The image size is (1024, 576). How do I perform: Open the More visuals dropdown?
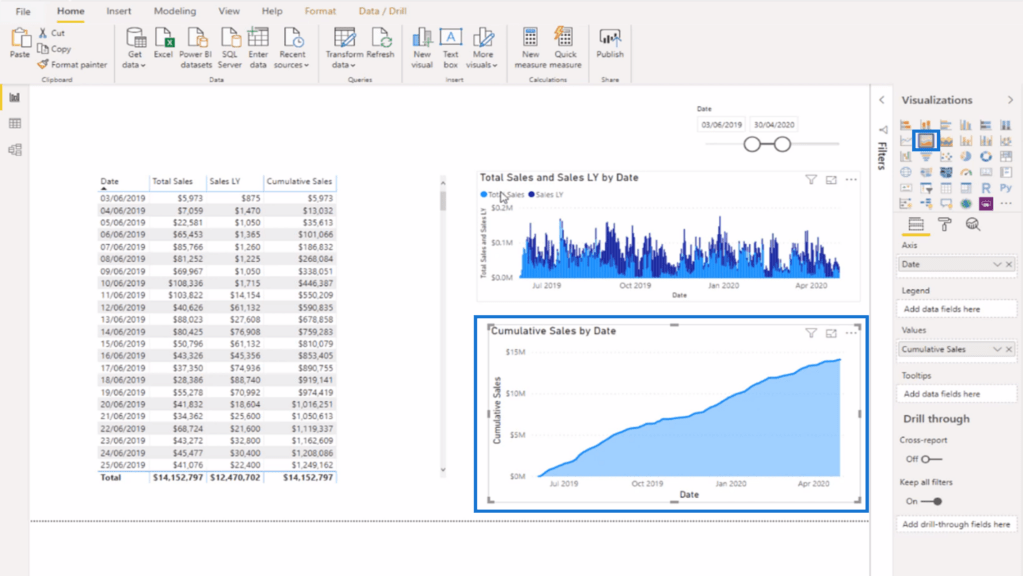coord(483,48)
